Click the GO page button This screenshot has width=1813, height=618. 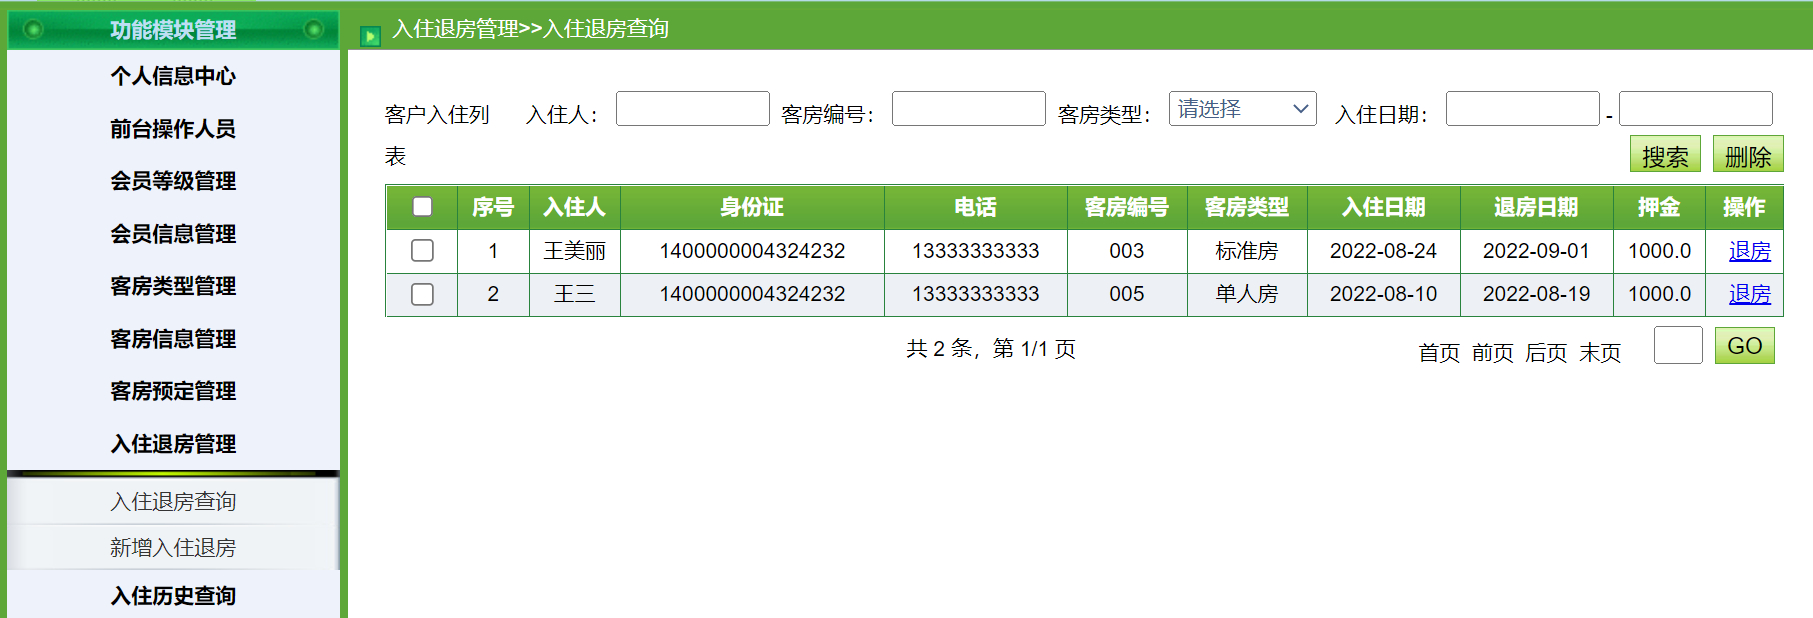pyautogui.click(x=1744, y=346)
